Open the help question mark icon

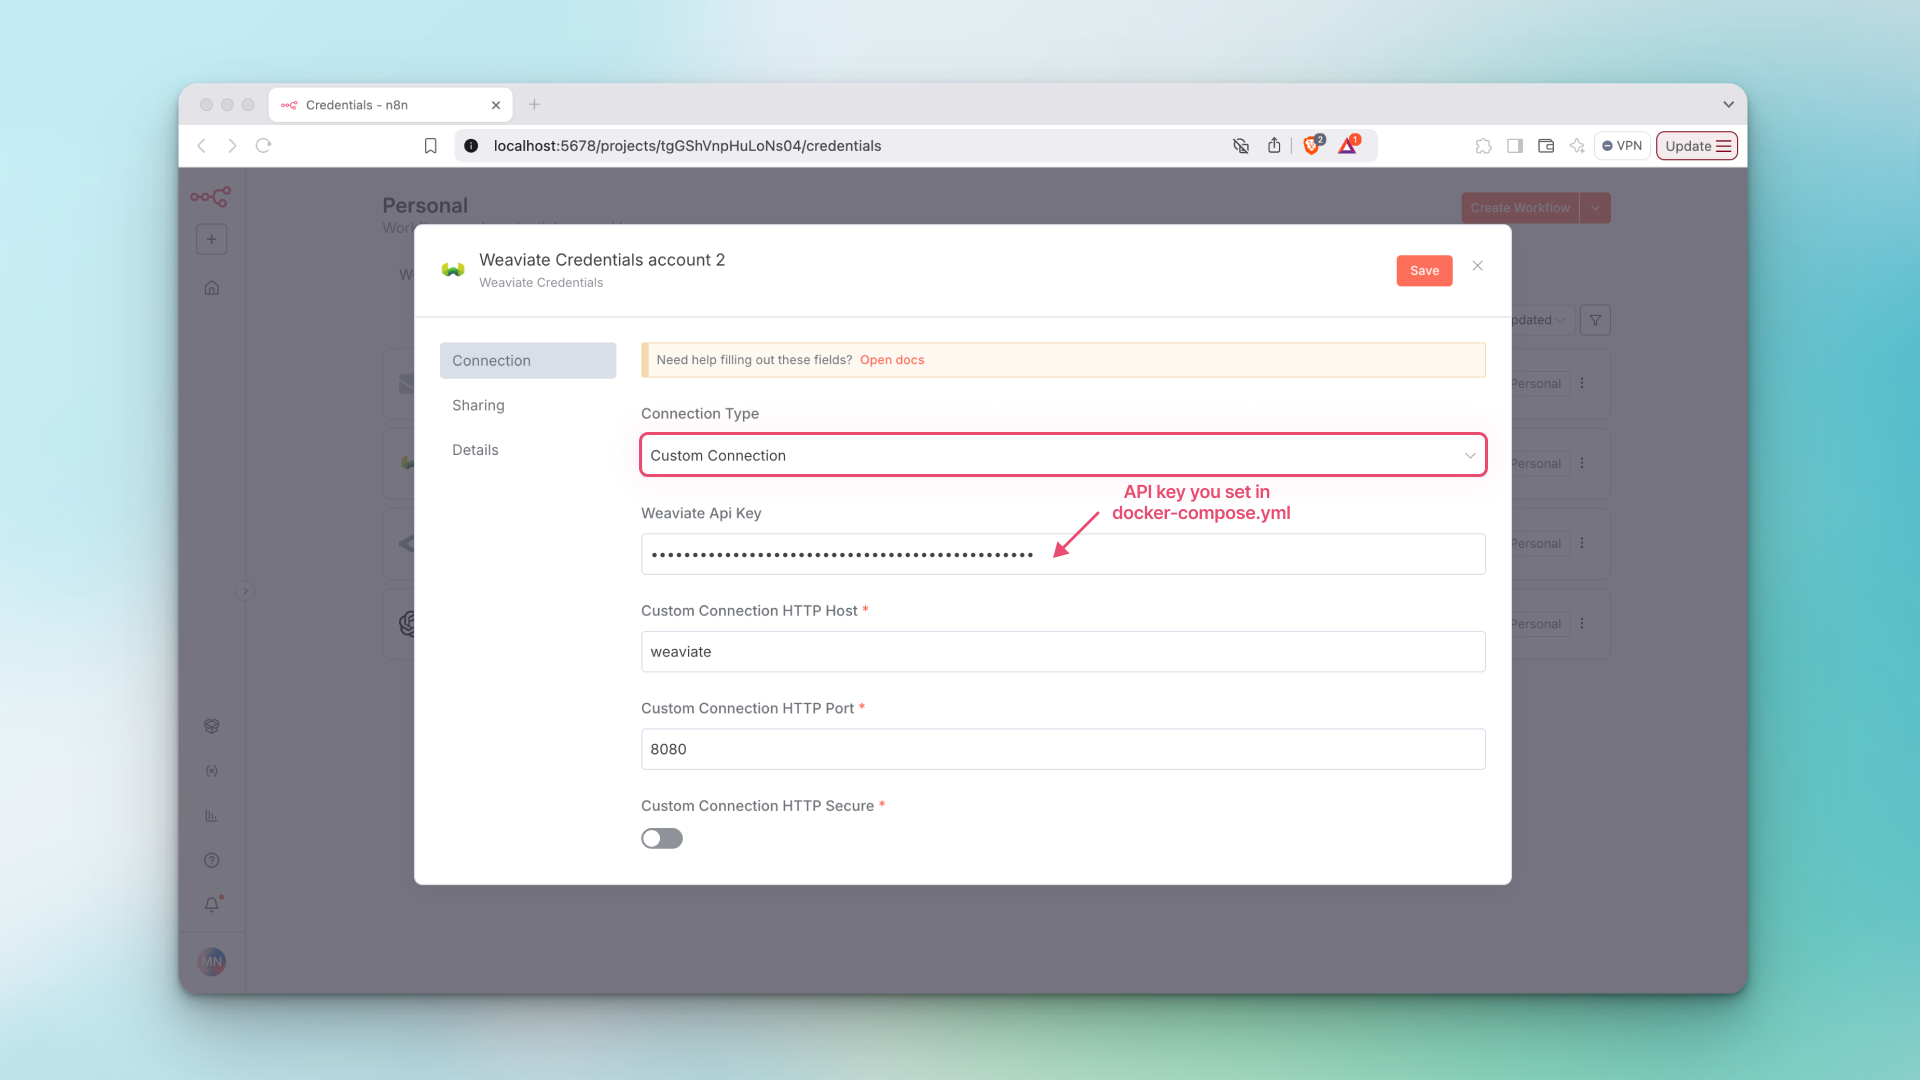click(211, 860)
